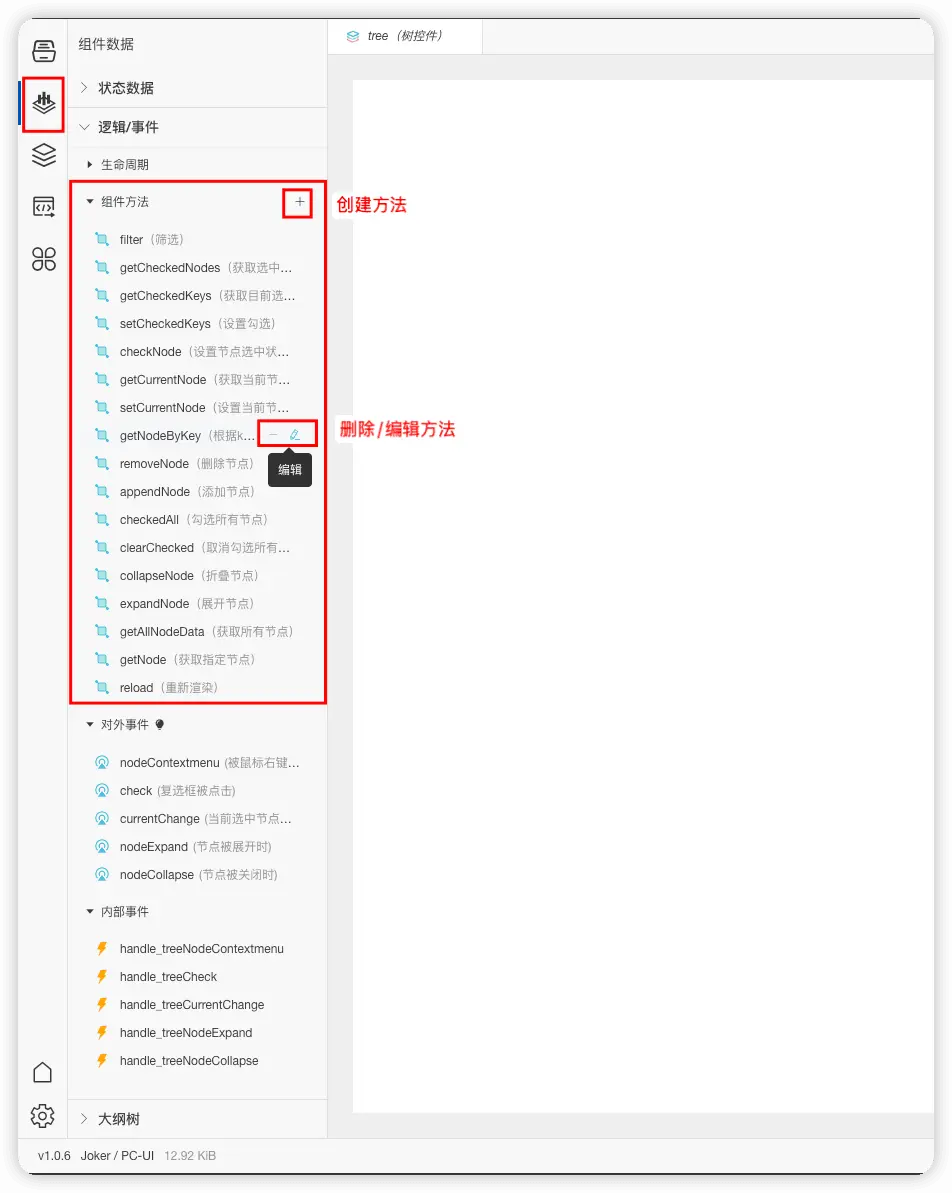Click the lightbulb hint beside 对外事件
The width and height of the screenshot is (952, 1193).
pyautogui.click(x=160, y=724)
